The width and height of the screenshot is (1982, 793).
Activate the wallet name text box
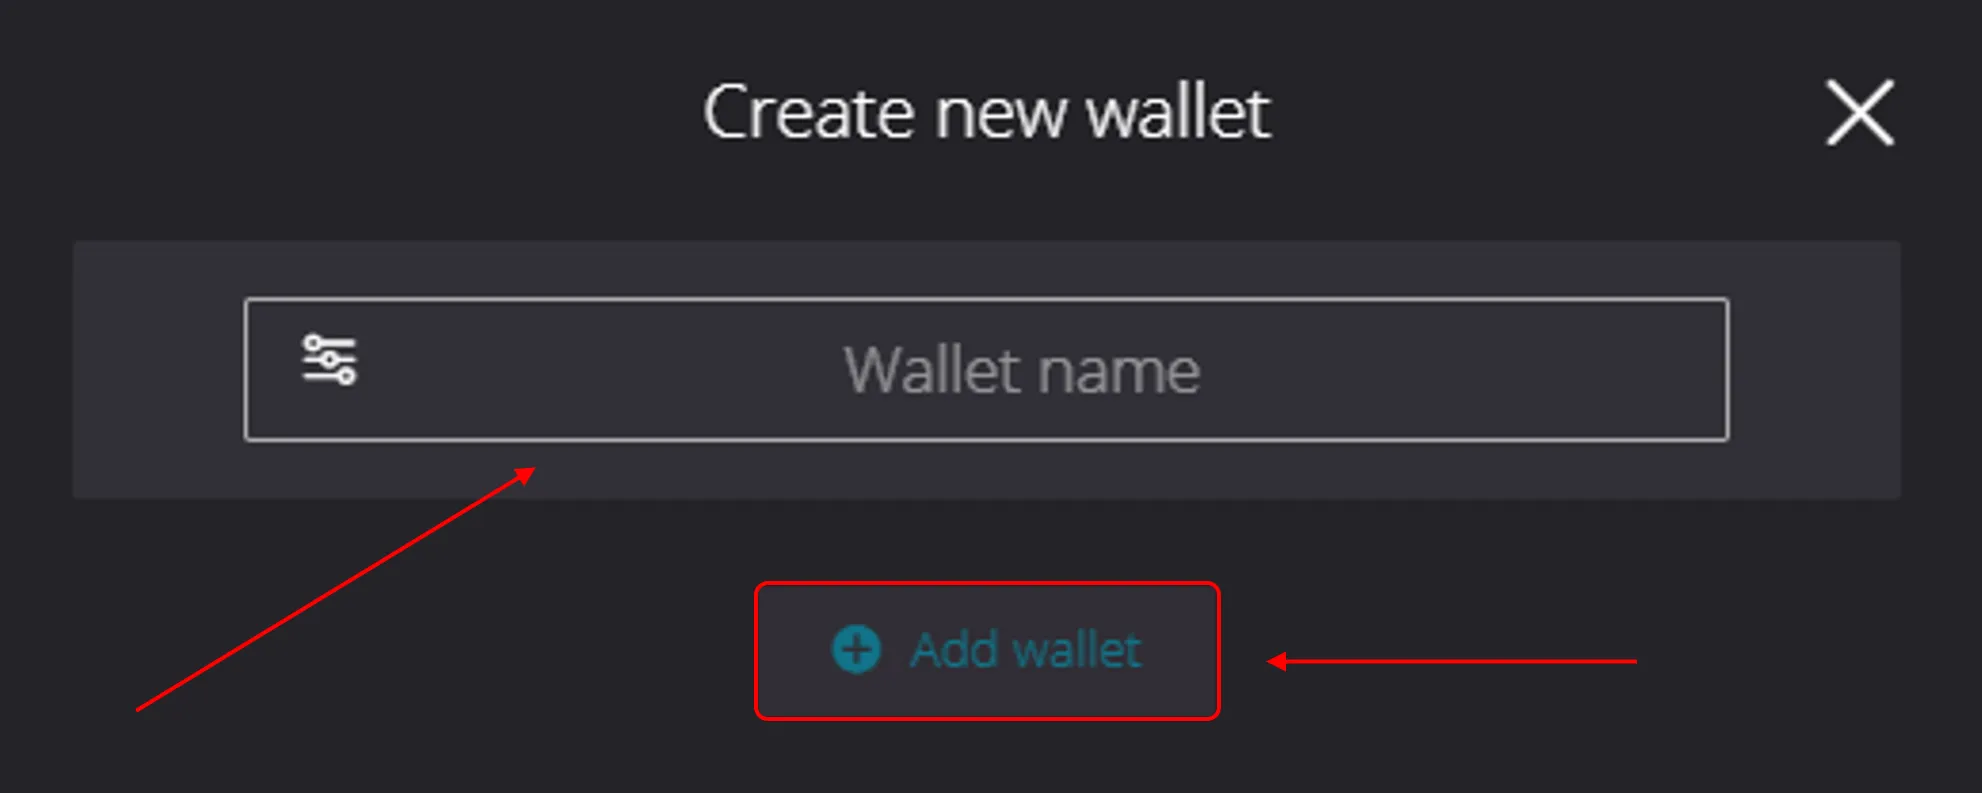click(986, 369)
